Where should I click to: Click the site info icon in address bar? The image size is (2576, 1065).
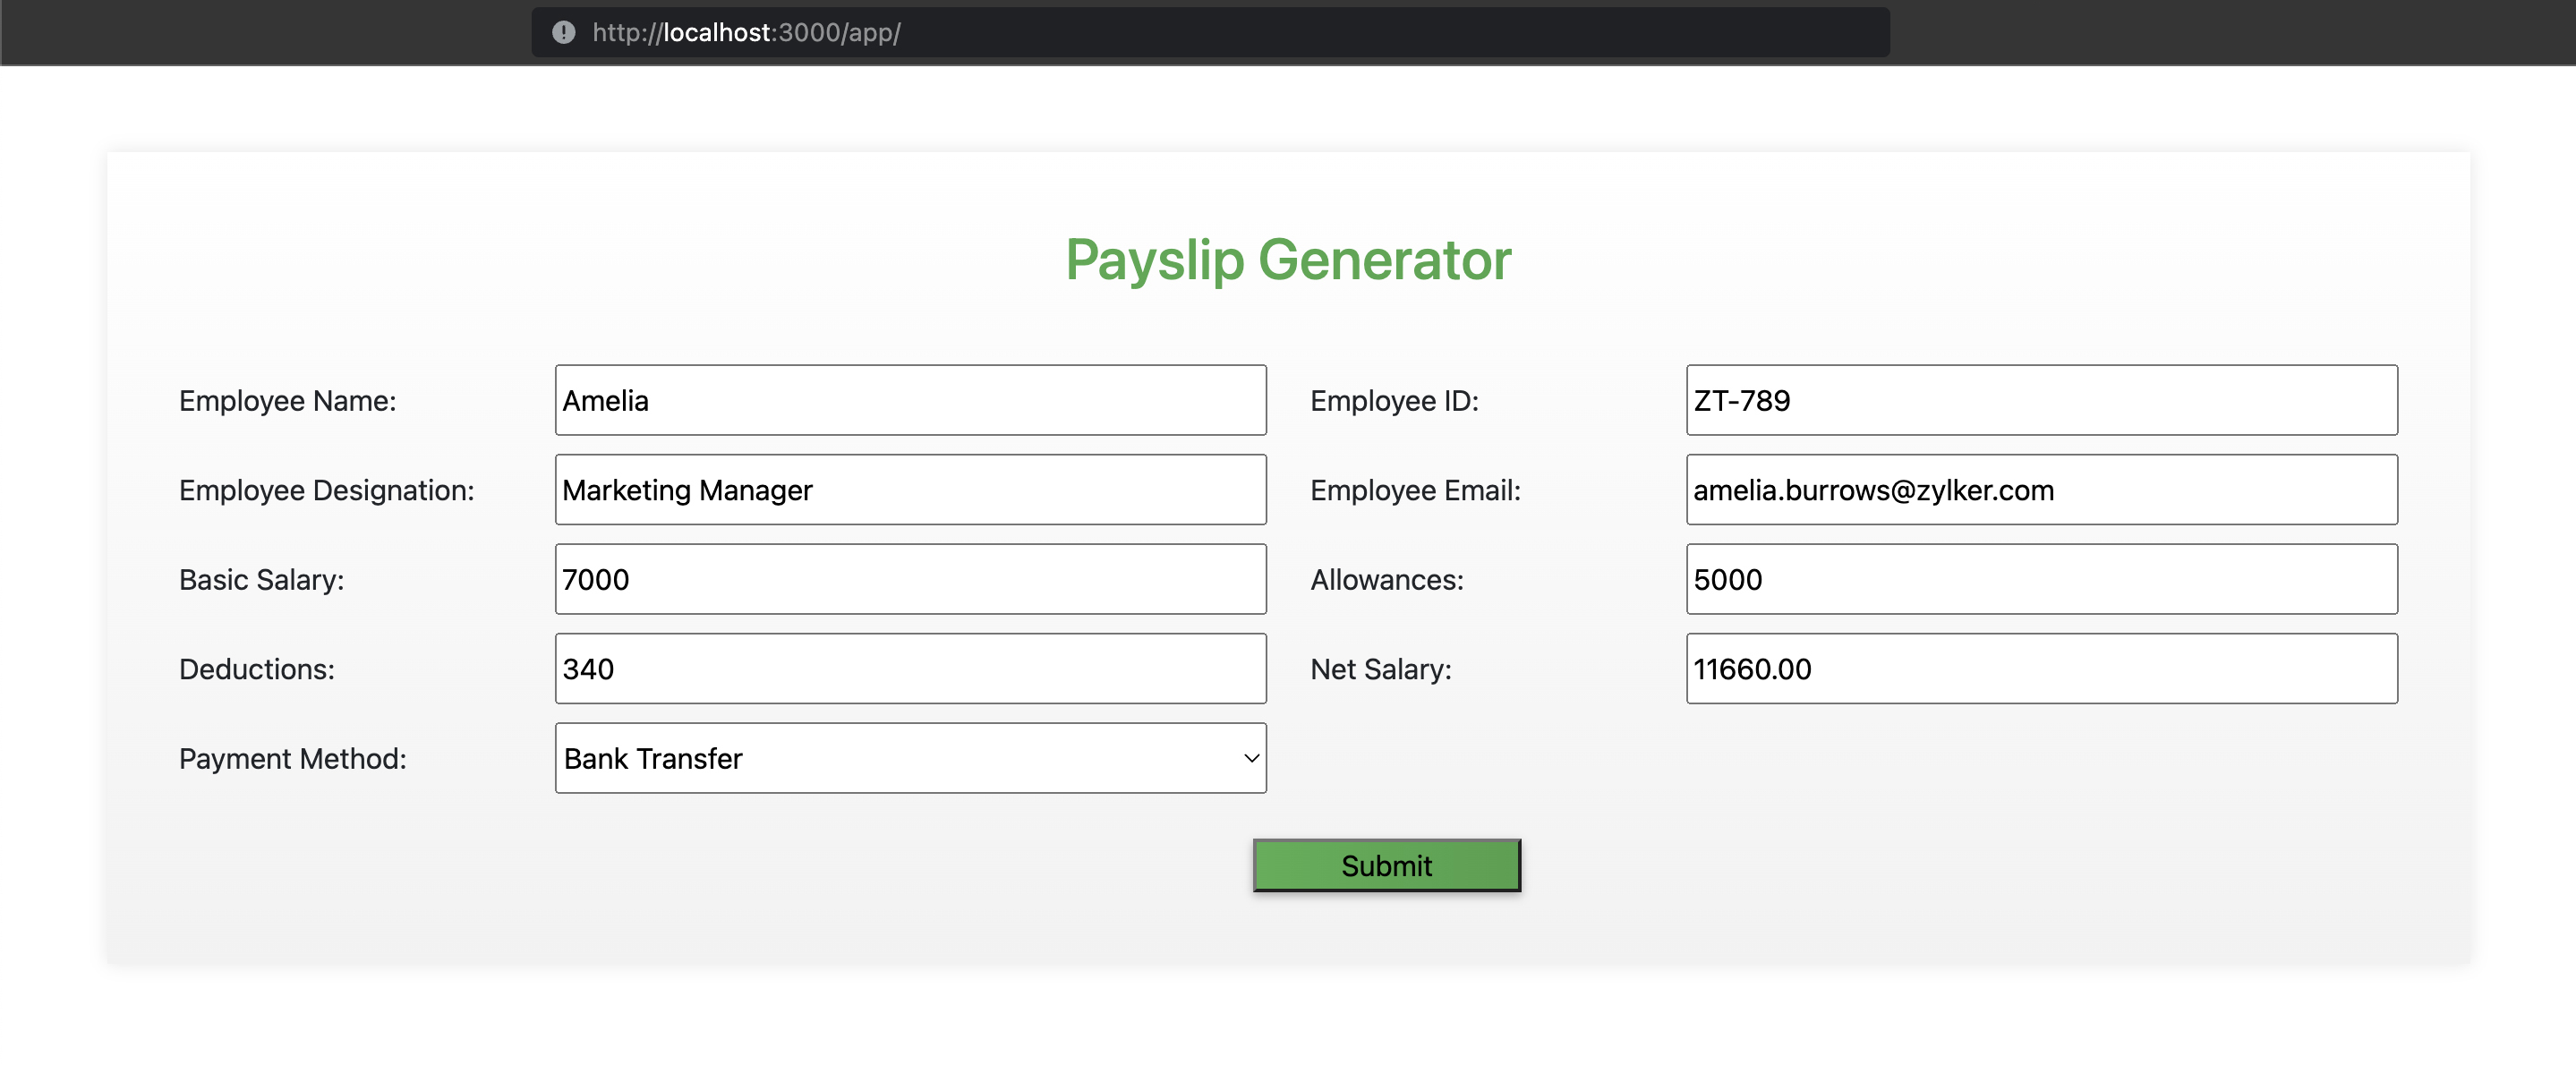[564, 32]
